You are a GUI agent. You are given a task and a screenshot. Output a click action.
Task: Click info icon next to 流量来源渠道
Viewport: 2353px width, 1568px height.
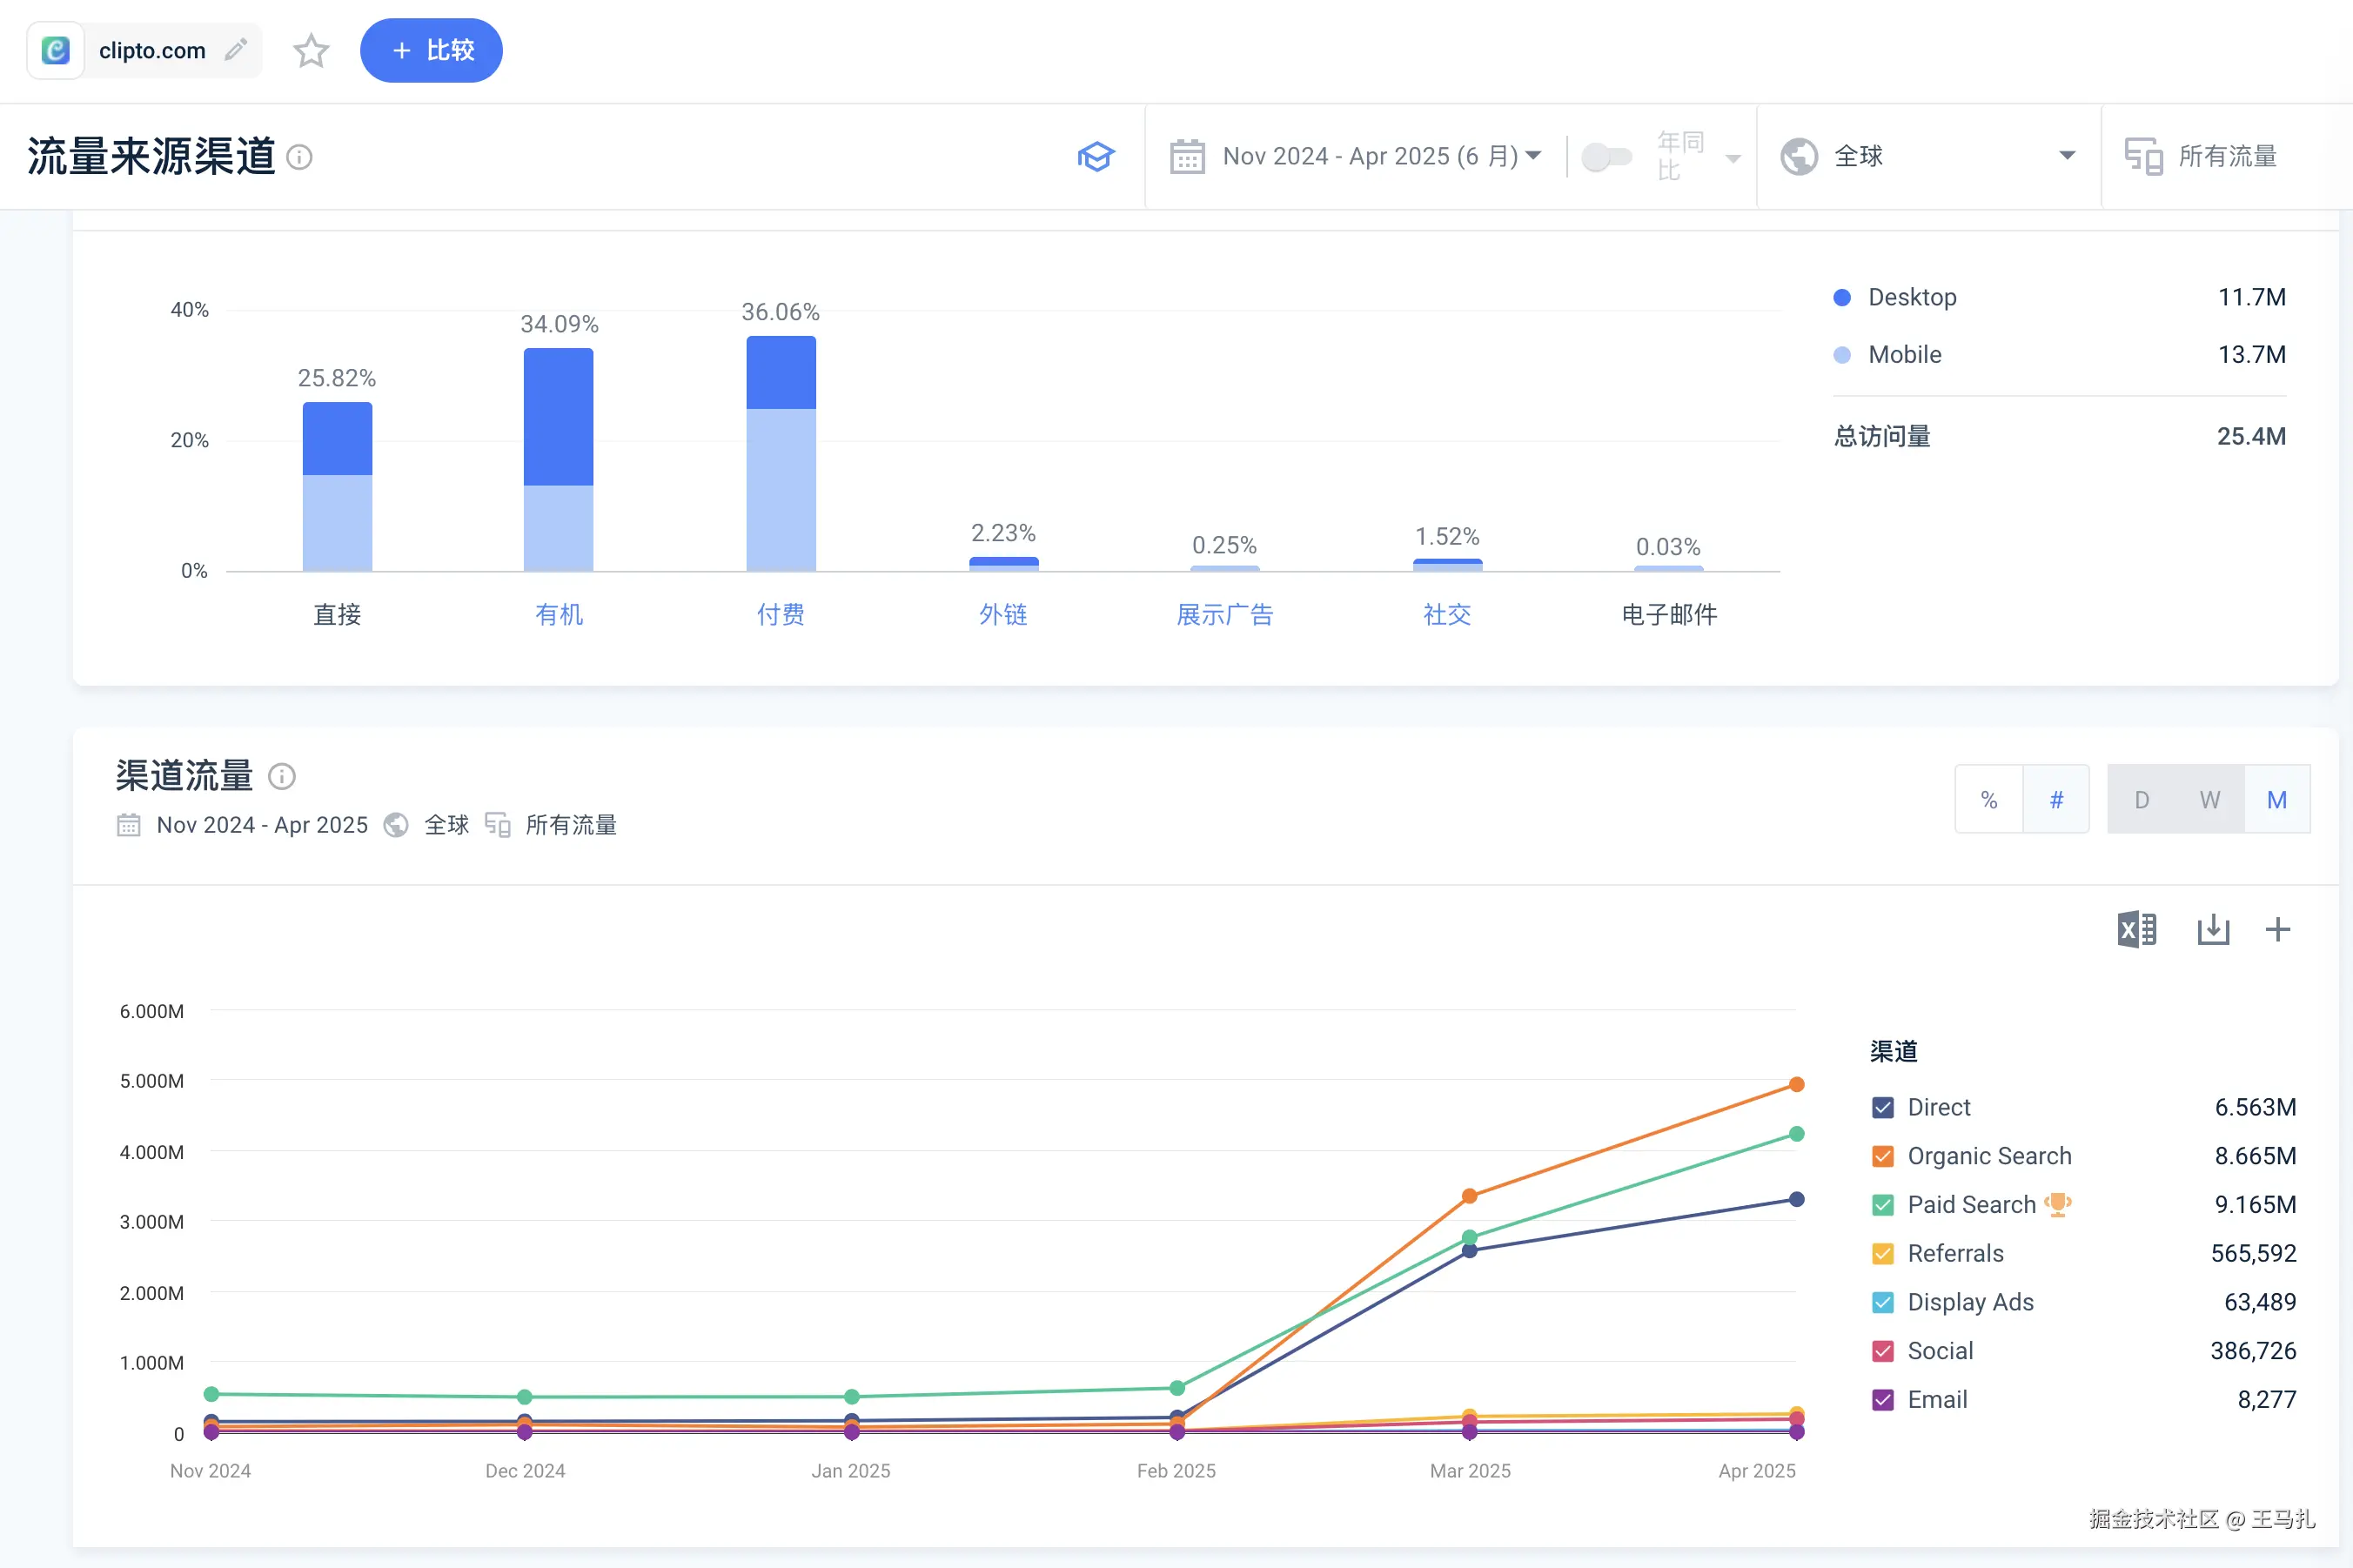(299, 157)
